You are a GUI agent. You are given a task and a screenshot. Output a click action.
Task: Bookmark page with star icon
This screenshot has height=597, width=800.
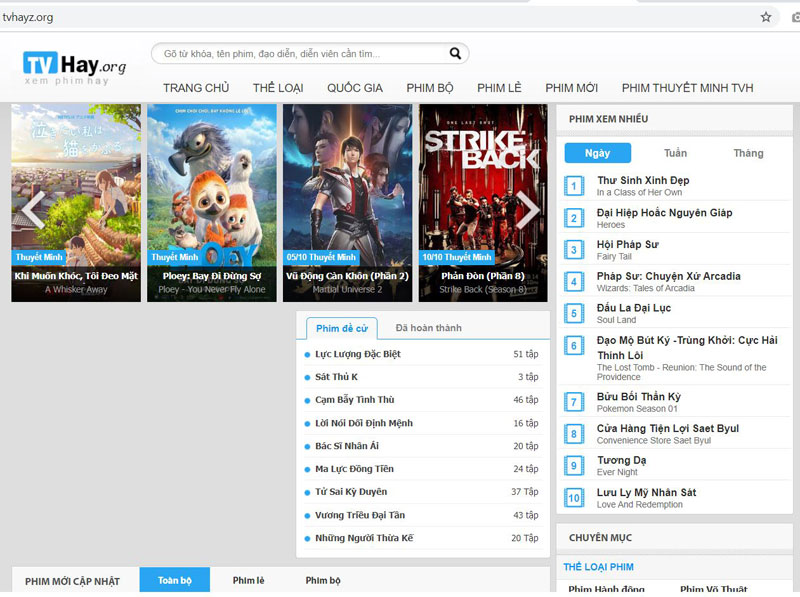click(x=766, y=17)
